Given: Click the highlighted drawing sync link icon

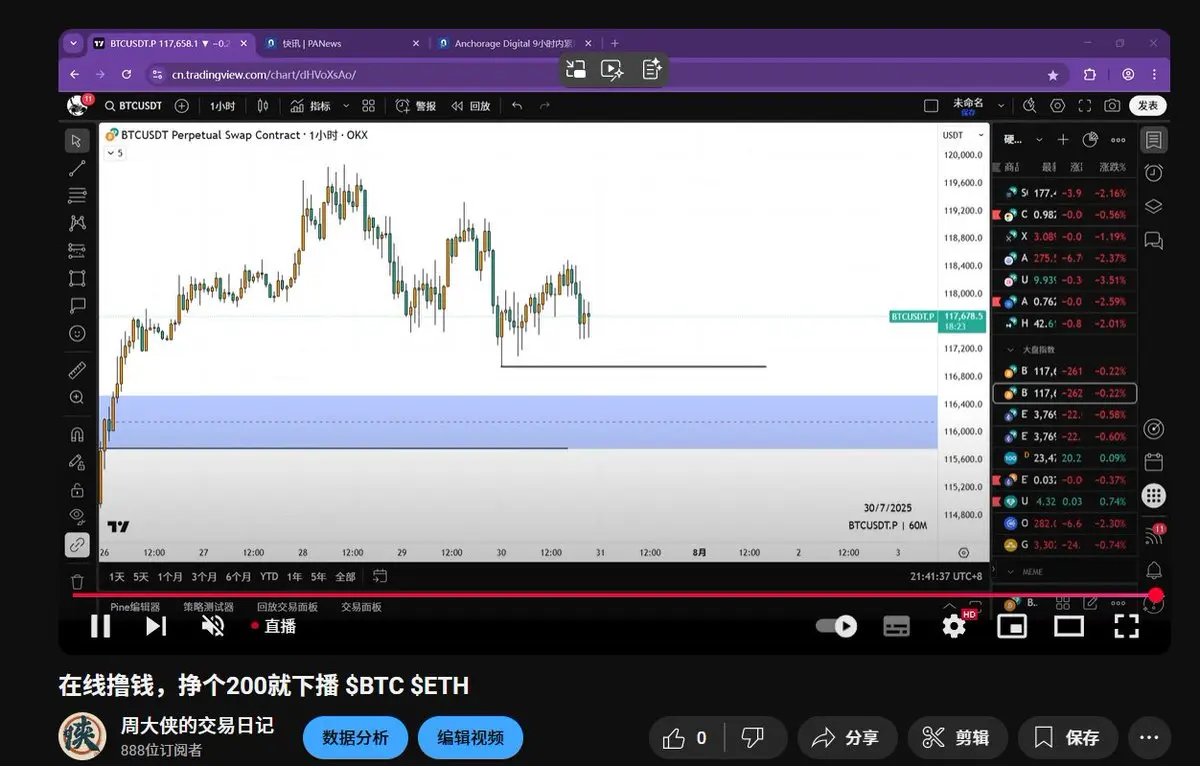Looking at the screenshot, I should [77, 545].
